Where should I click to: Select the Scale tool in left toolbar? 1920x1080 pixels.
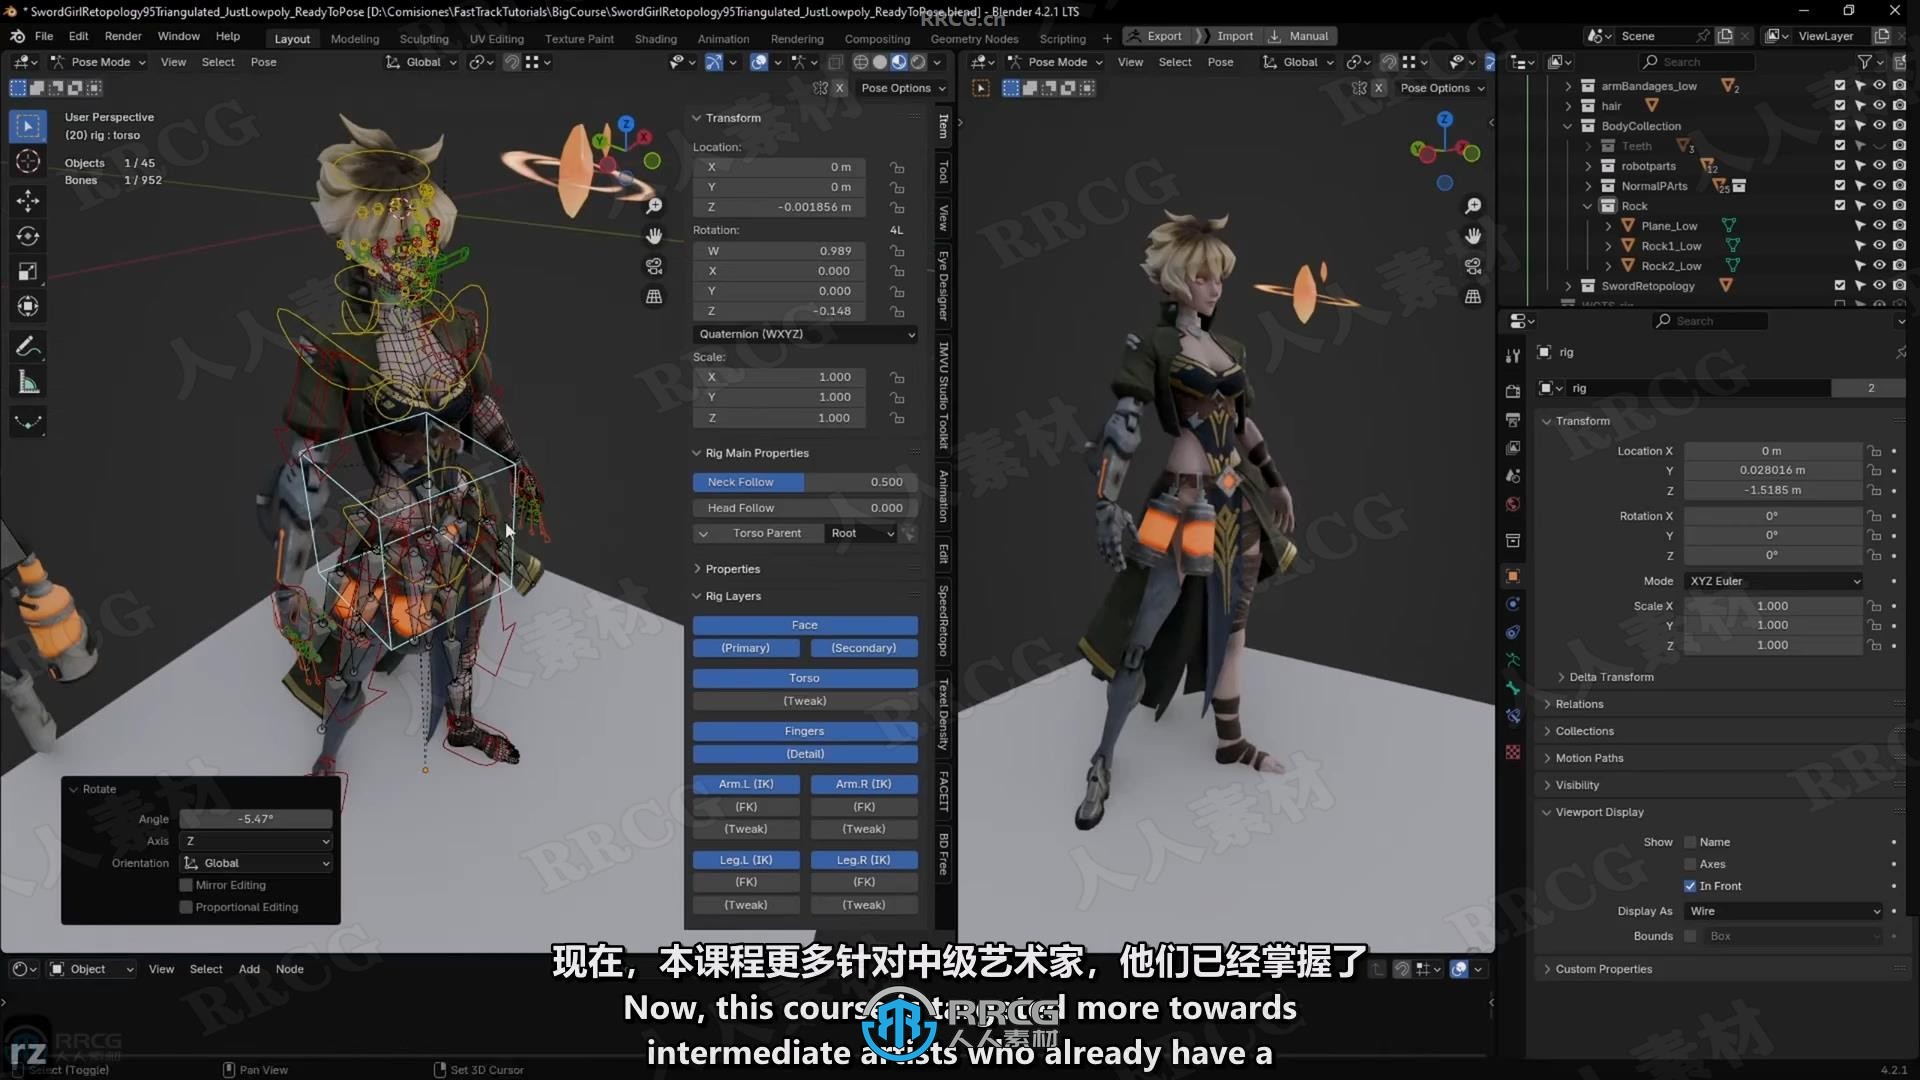(x=28, y=271)
